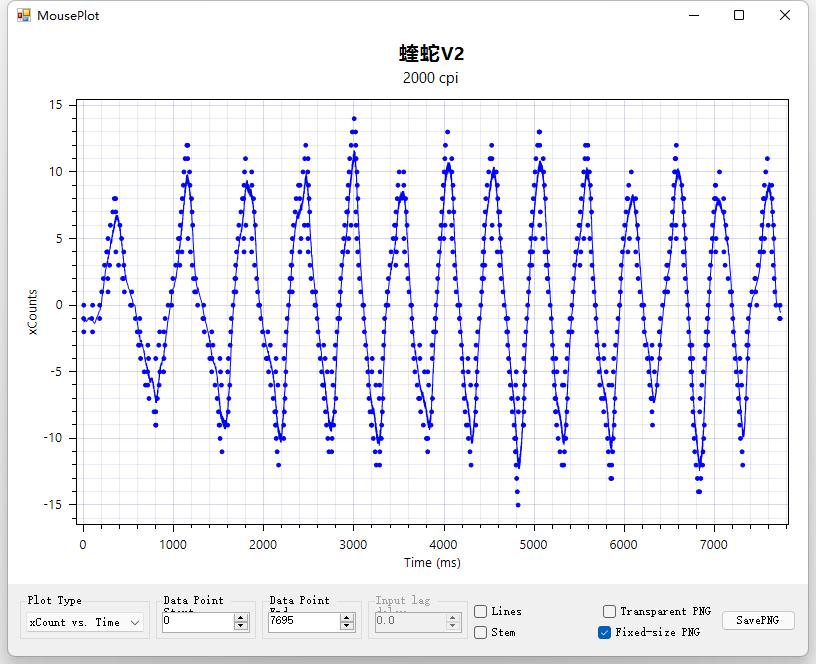The image size is (816, 664).
Task: Decrease Data Point End with down arrow
Action: [347, 626]
